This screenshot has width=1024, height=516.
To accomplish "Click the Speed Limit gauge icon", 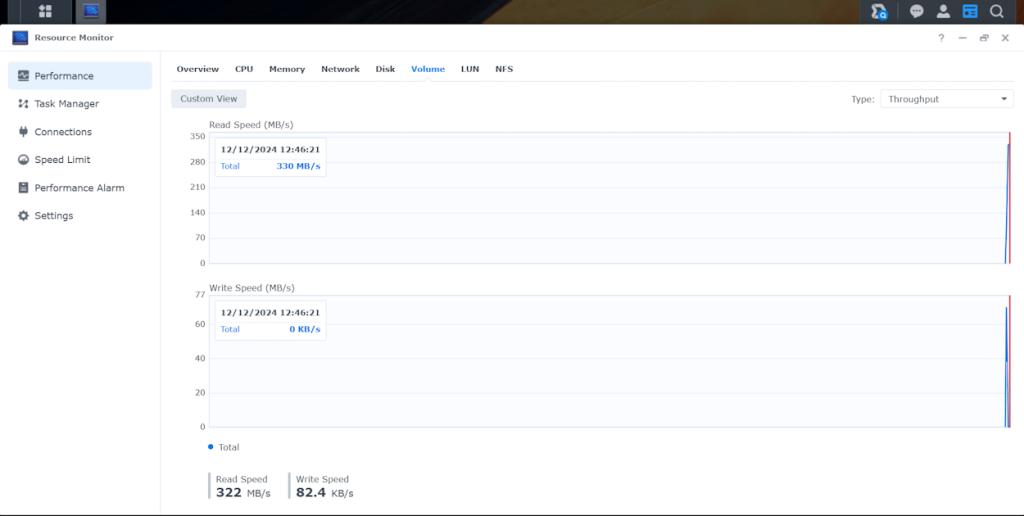I will 24,159.
